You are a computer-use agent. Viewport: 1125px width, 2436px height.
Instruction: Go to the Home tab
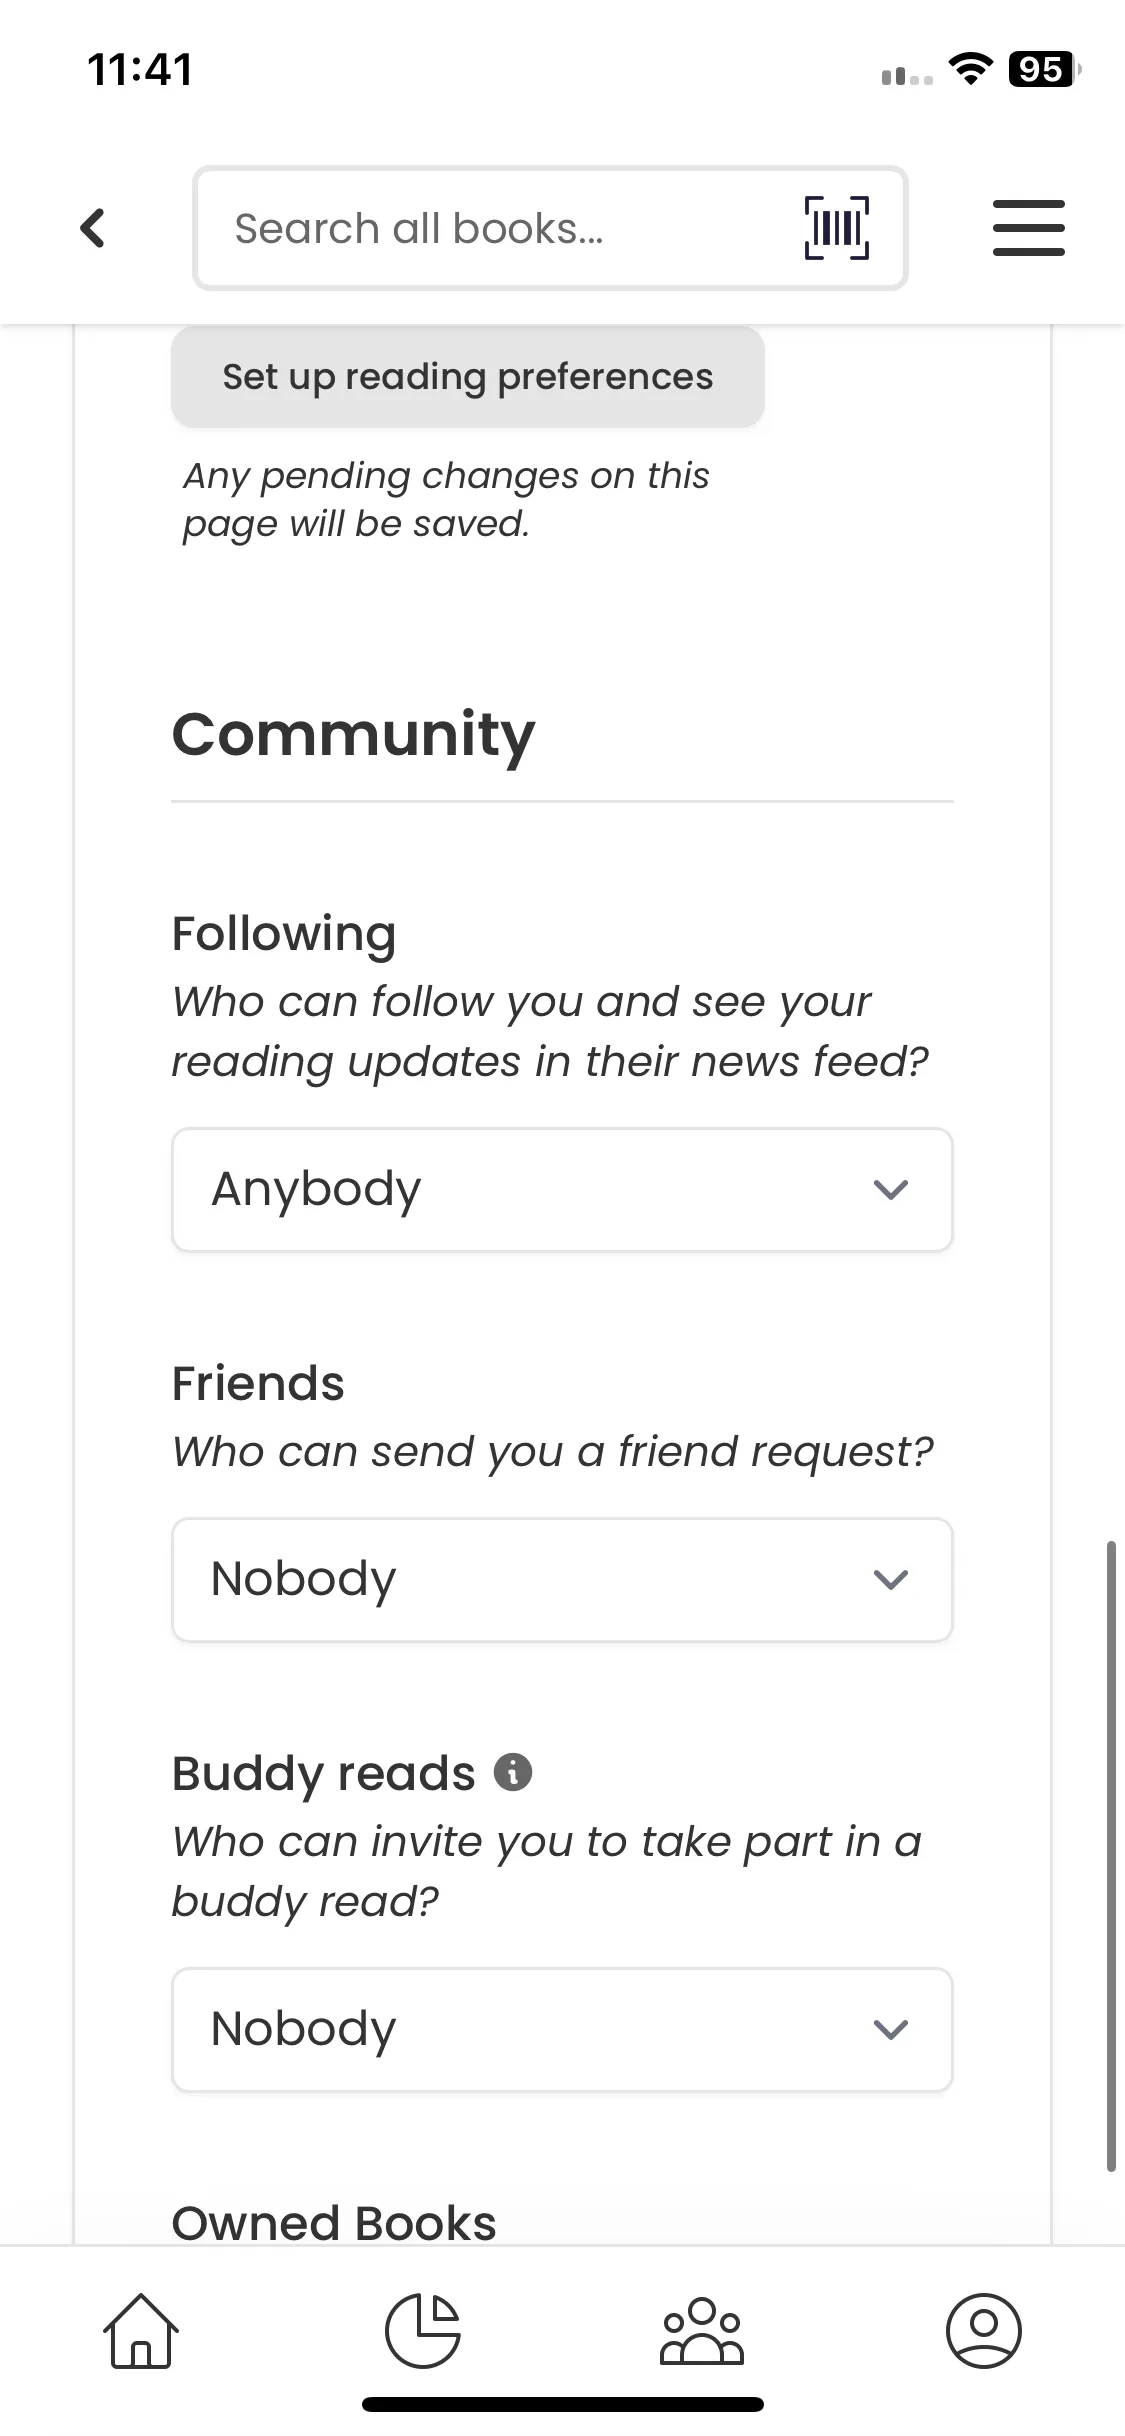[141, 2331]
